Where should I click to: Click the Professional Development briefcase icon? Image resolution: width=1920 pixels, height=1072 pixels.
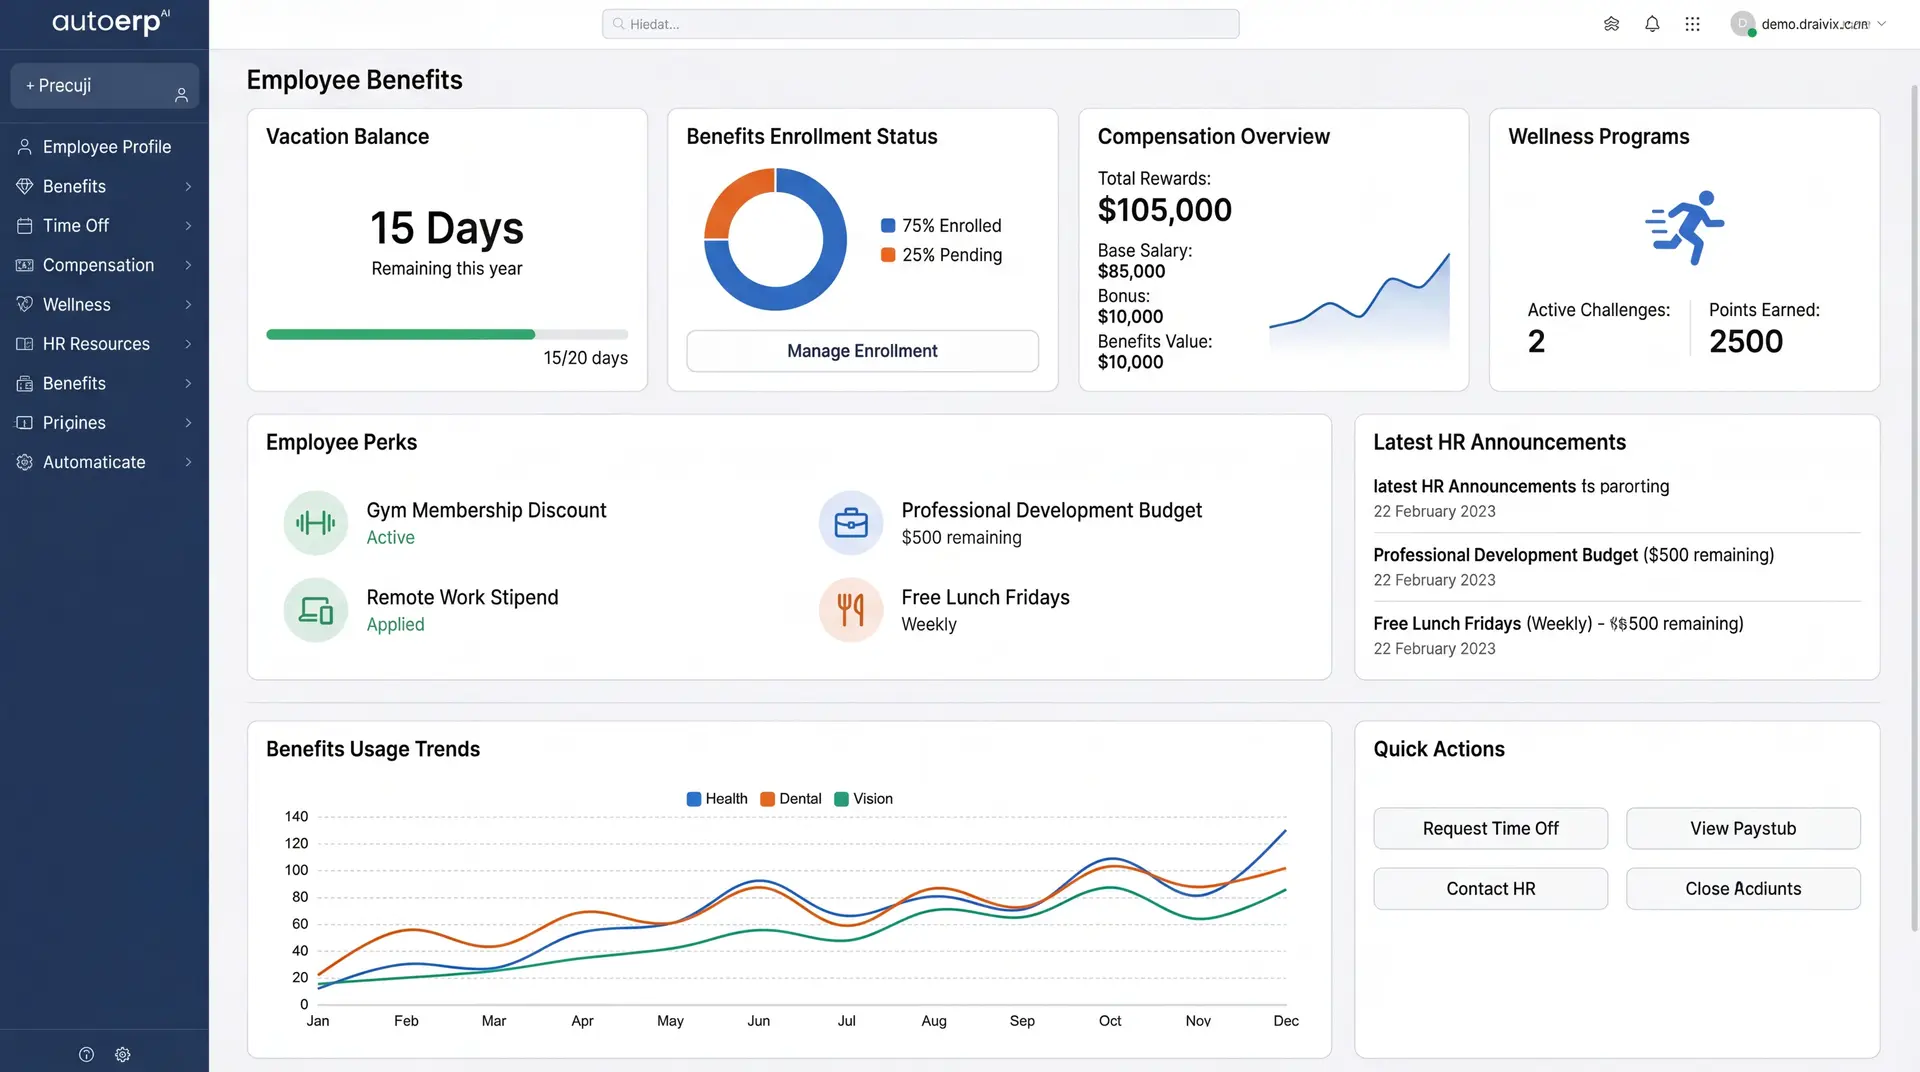pyautogui.click(x=851, y=522)
